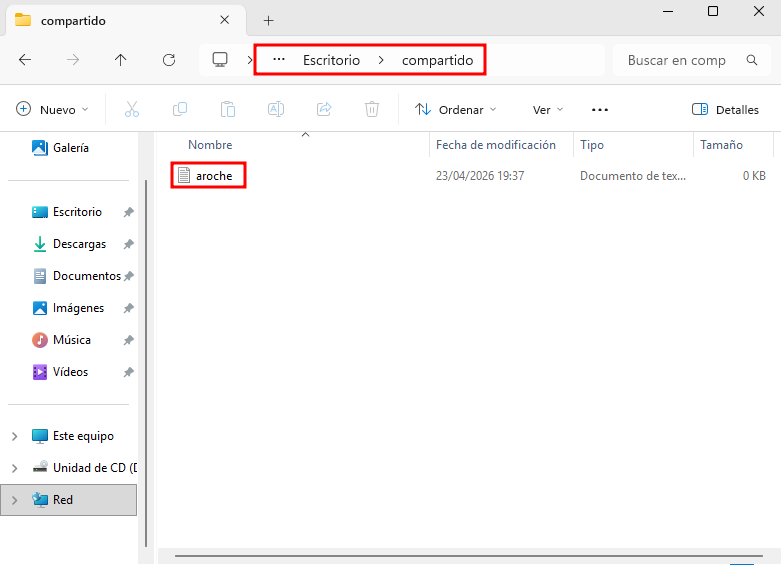Viewport: 781px width, 565px height.
Task: Expand the chevron between Escritorio and compartido
Action: (381, 60)
